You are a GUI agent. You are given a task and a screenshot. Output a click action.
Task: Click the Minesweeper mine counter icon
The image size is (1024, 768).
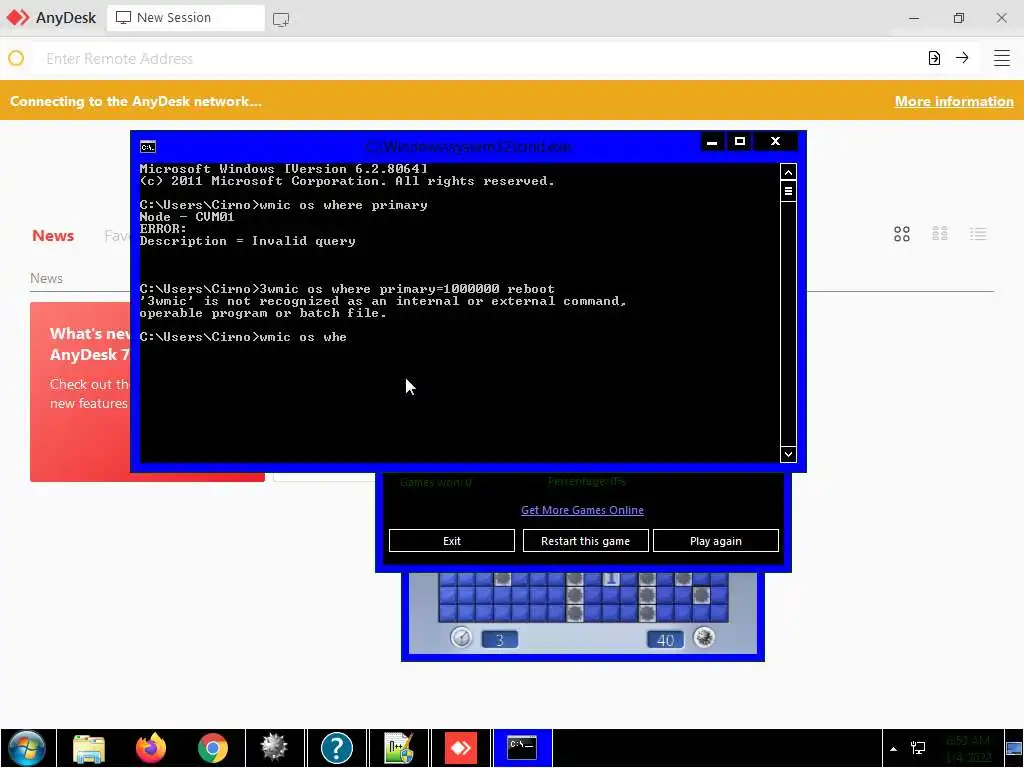(x=704, y=637)
